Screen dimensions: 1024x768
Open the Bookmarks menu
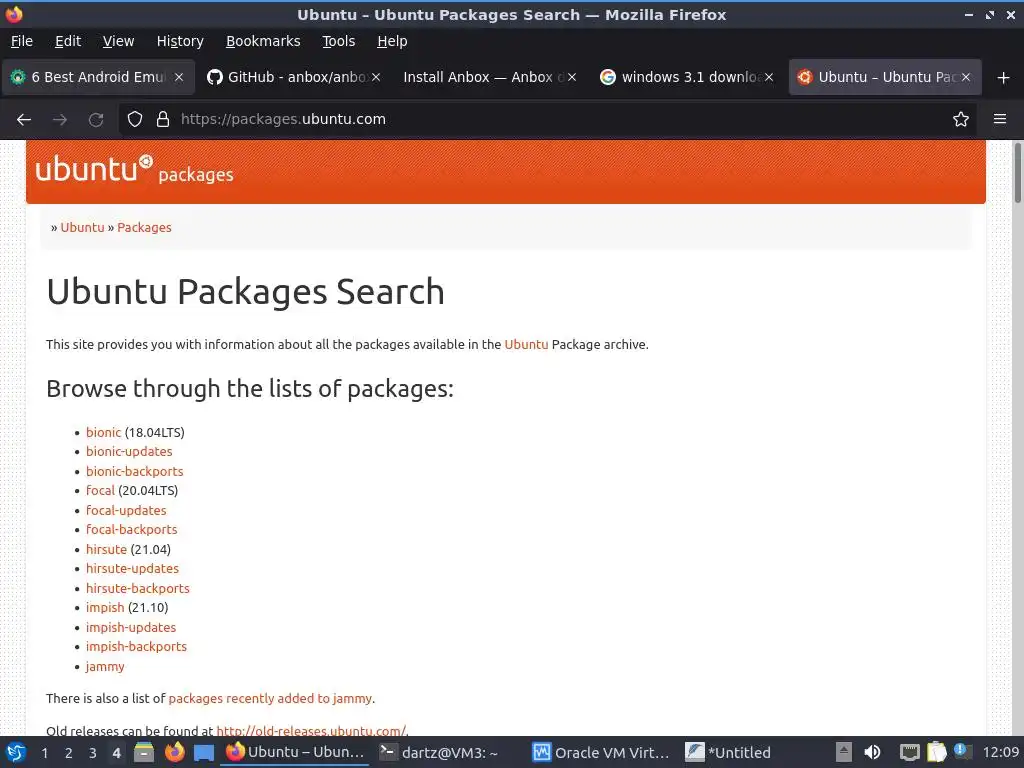[263, 41]
